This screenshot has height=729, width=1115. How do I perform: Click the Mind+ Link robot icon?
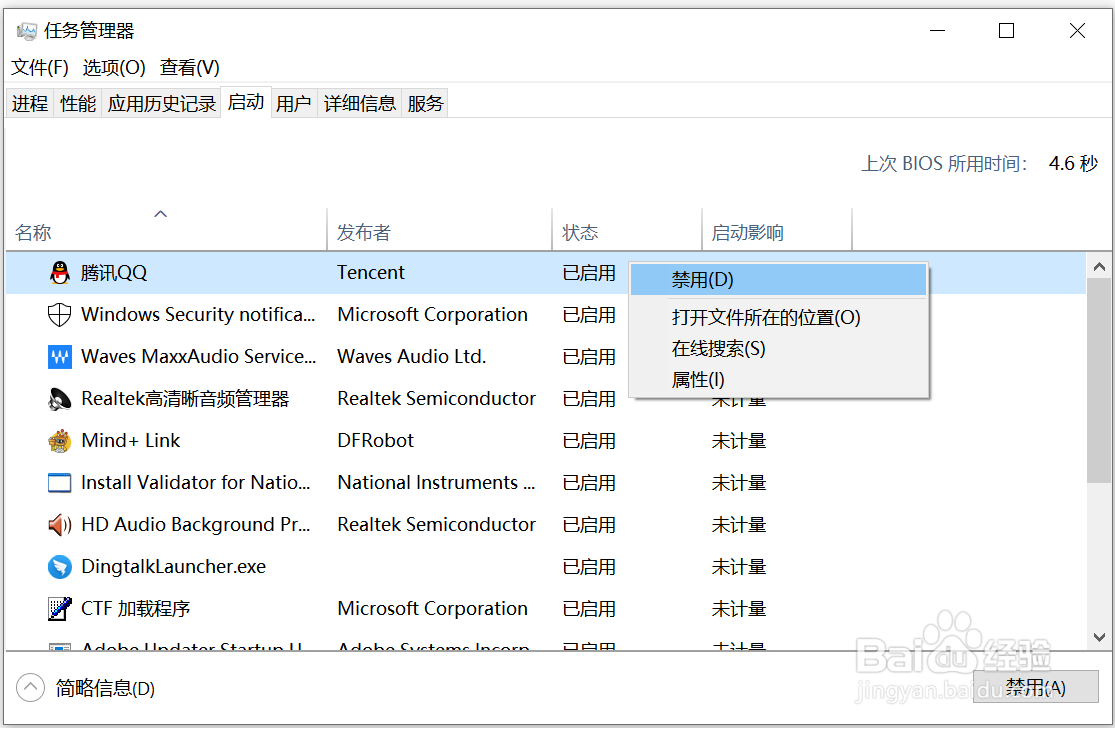60,441
